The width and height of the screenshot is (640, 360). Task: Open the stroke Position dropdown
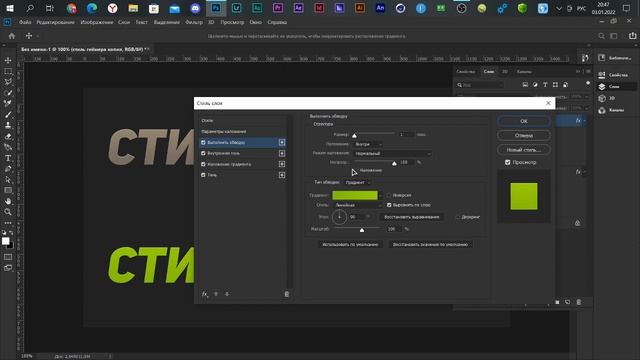click(368, 144)
